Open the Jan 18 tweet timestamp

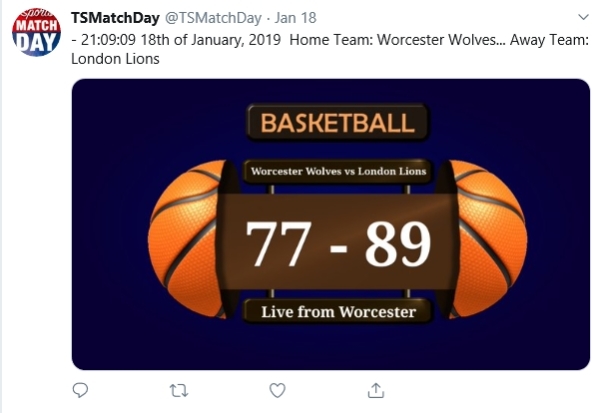click(295, 18)
